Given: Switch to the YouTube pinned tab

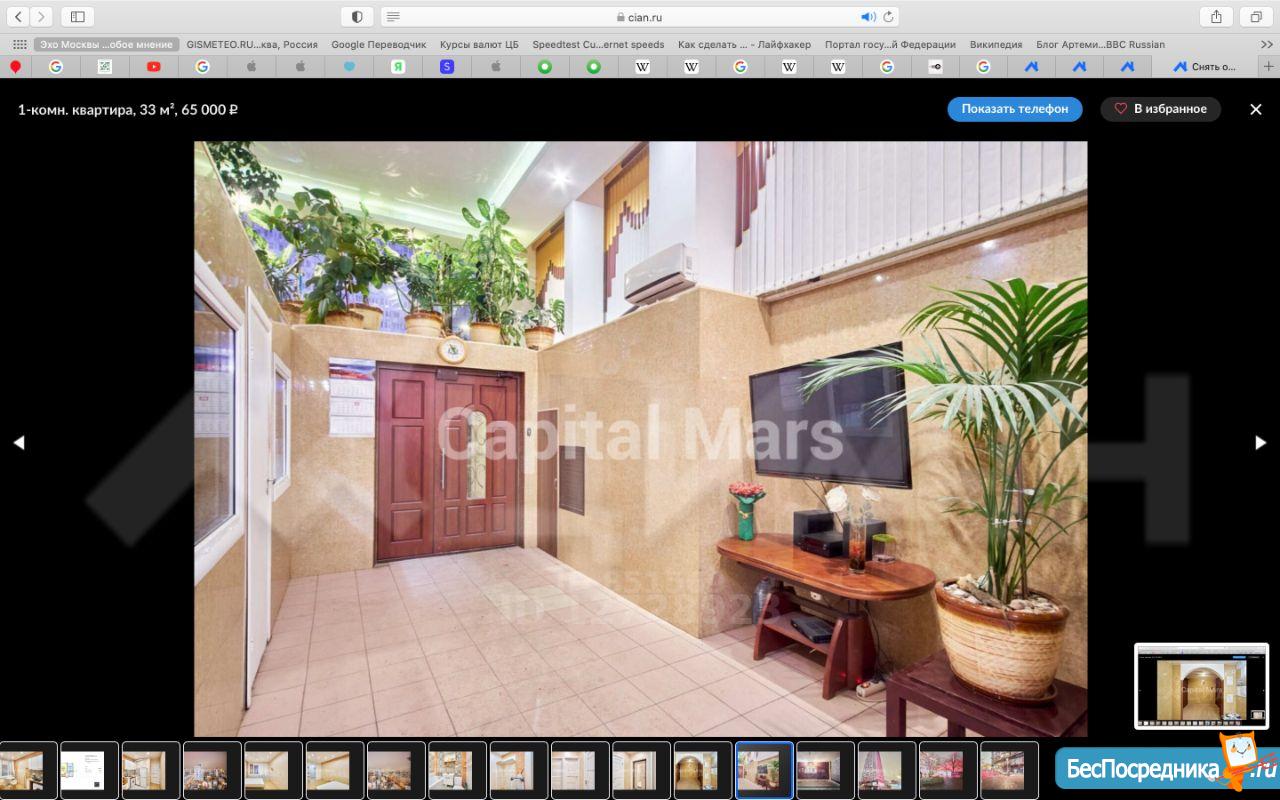Looking at the screenshot, I should (153, 66).
